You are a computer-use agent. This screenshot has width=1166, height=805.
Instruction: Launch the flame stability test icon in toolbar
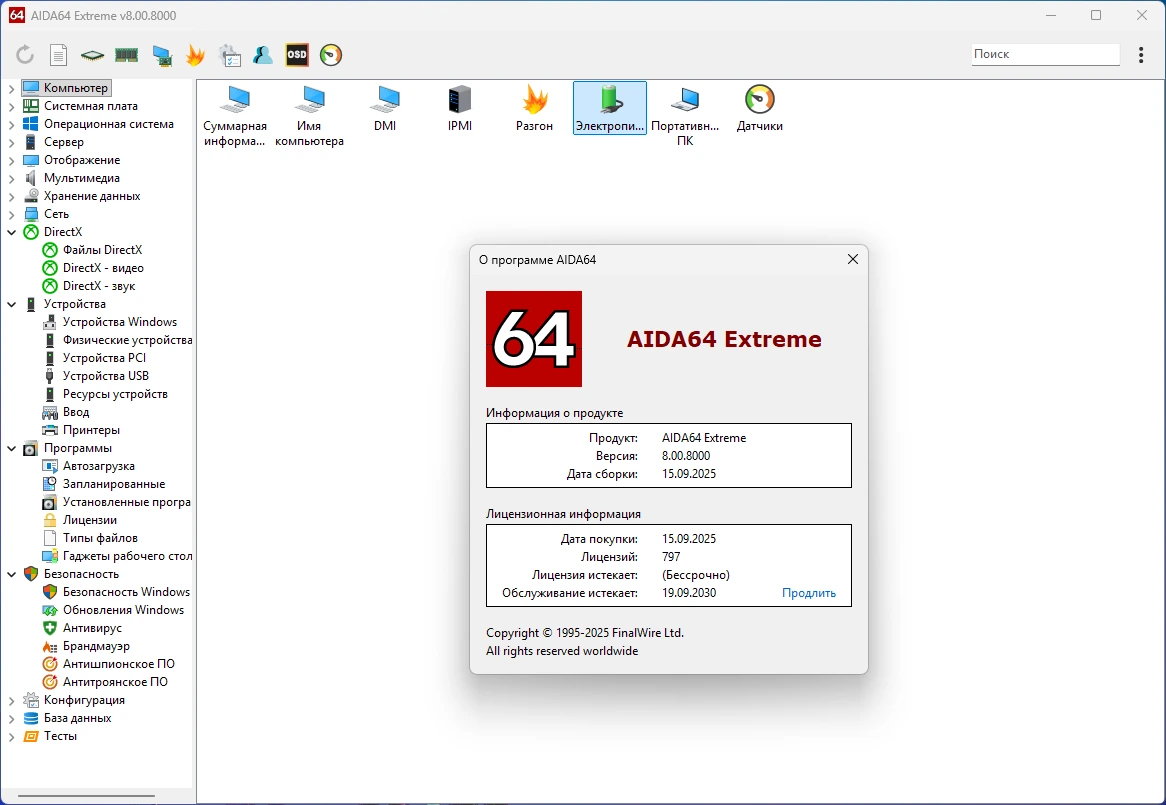[195, 54]
